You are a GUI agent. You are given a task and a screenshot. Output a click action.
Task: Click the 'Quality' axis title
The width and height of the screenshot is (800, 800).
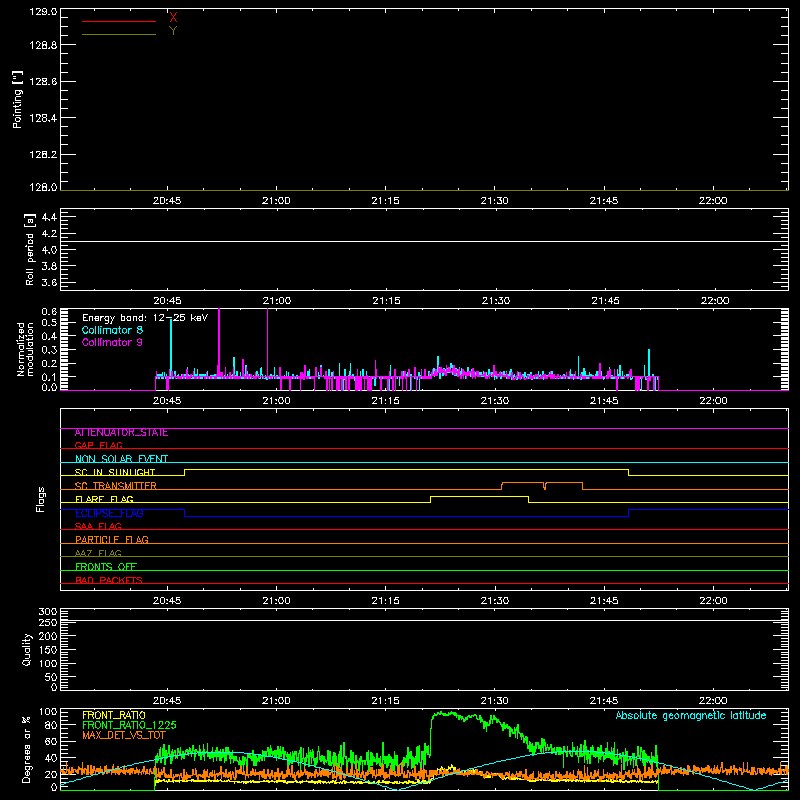(27, 649)
